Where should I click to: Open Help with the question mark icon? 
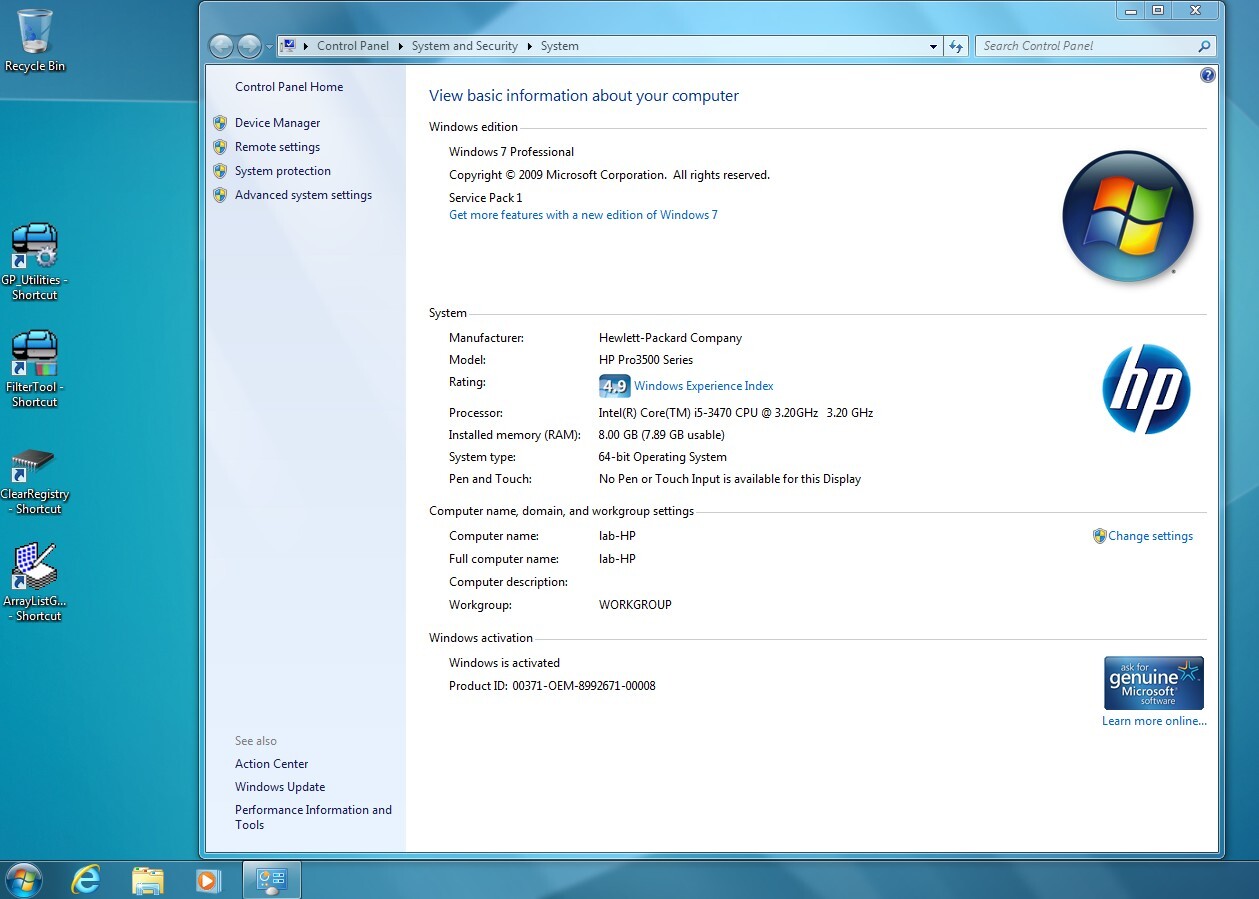[1208, 75]
